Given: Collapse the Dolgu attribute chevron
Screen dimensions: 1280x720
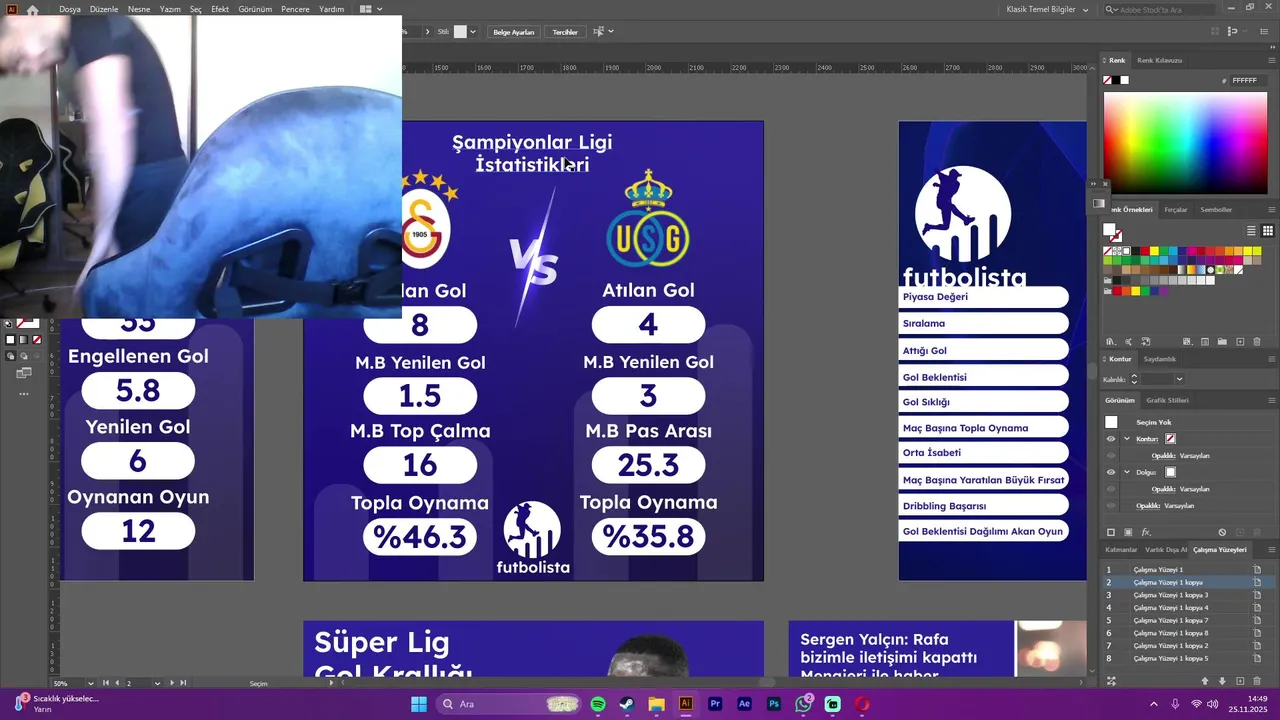Looking at the screenshot, I should point(1127,472).
